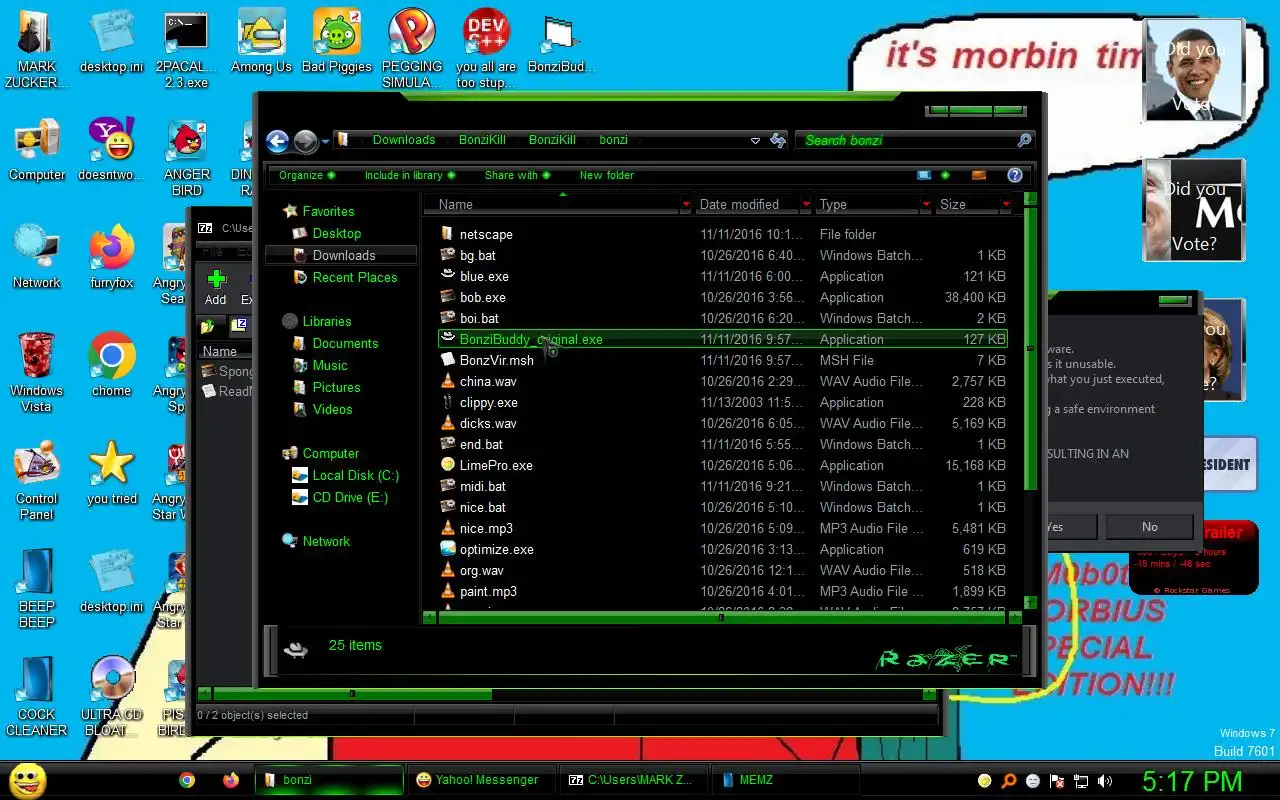The image size is (1280, 800).
Task: Open Action Center flag tray icon
Action: tap(1057, 781)
